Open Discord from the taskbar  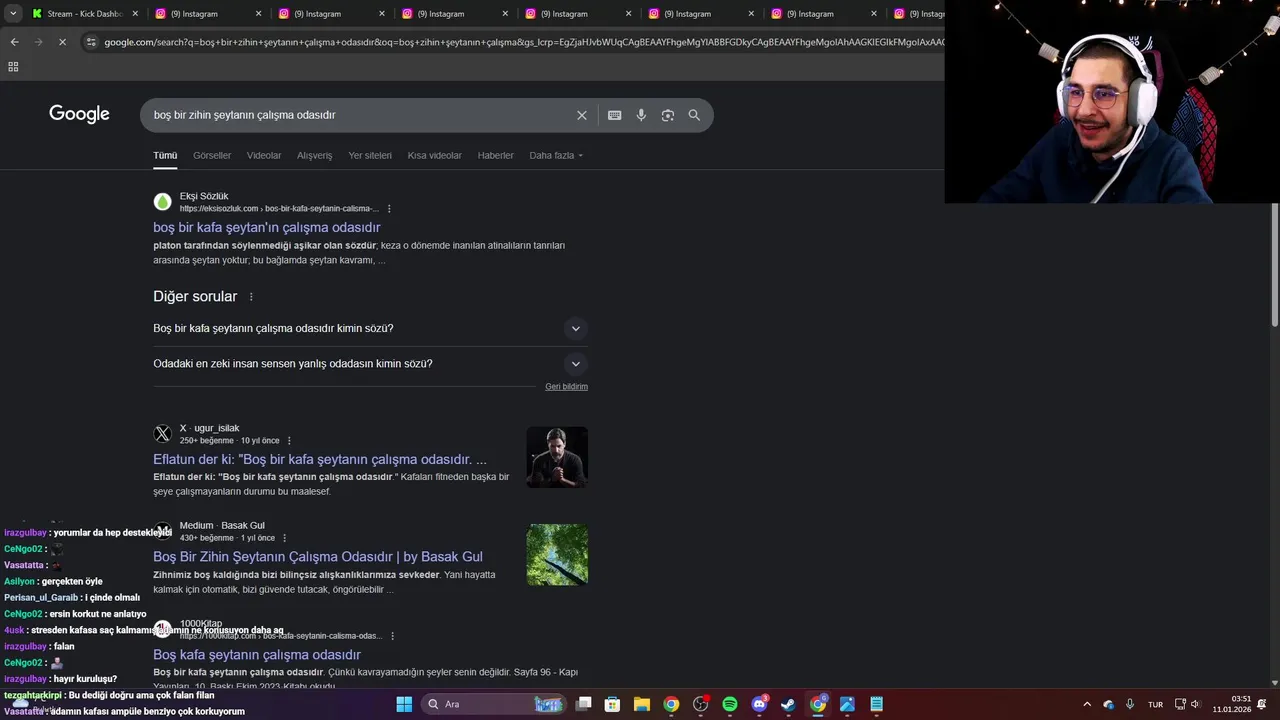pyautogui.click(x=759, y=704)
